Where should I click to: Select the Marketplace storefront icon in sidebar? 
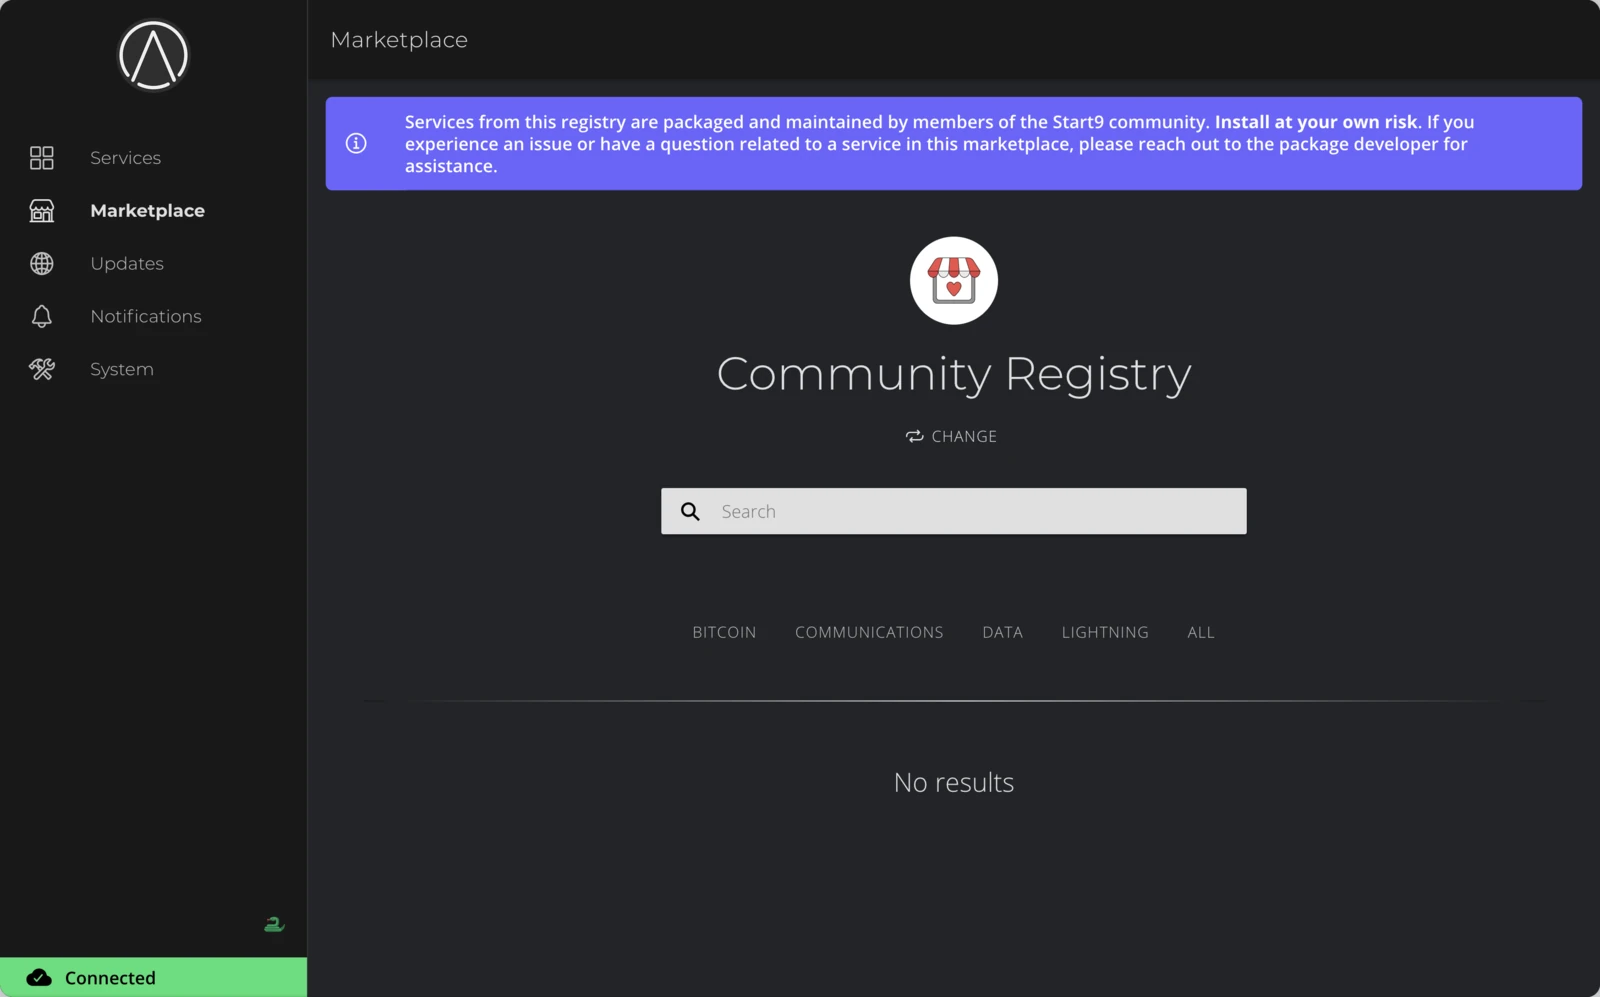[41, 210]
